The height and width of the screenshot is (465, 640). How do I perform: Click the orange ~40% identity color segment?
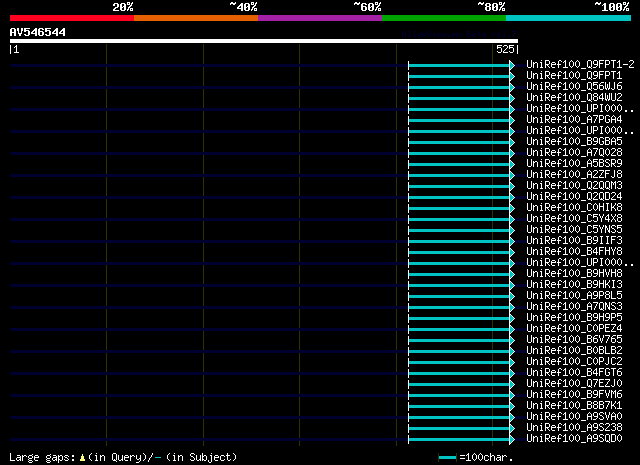tap(196, 18)
